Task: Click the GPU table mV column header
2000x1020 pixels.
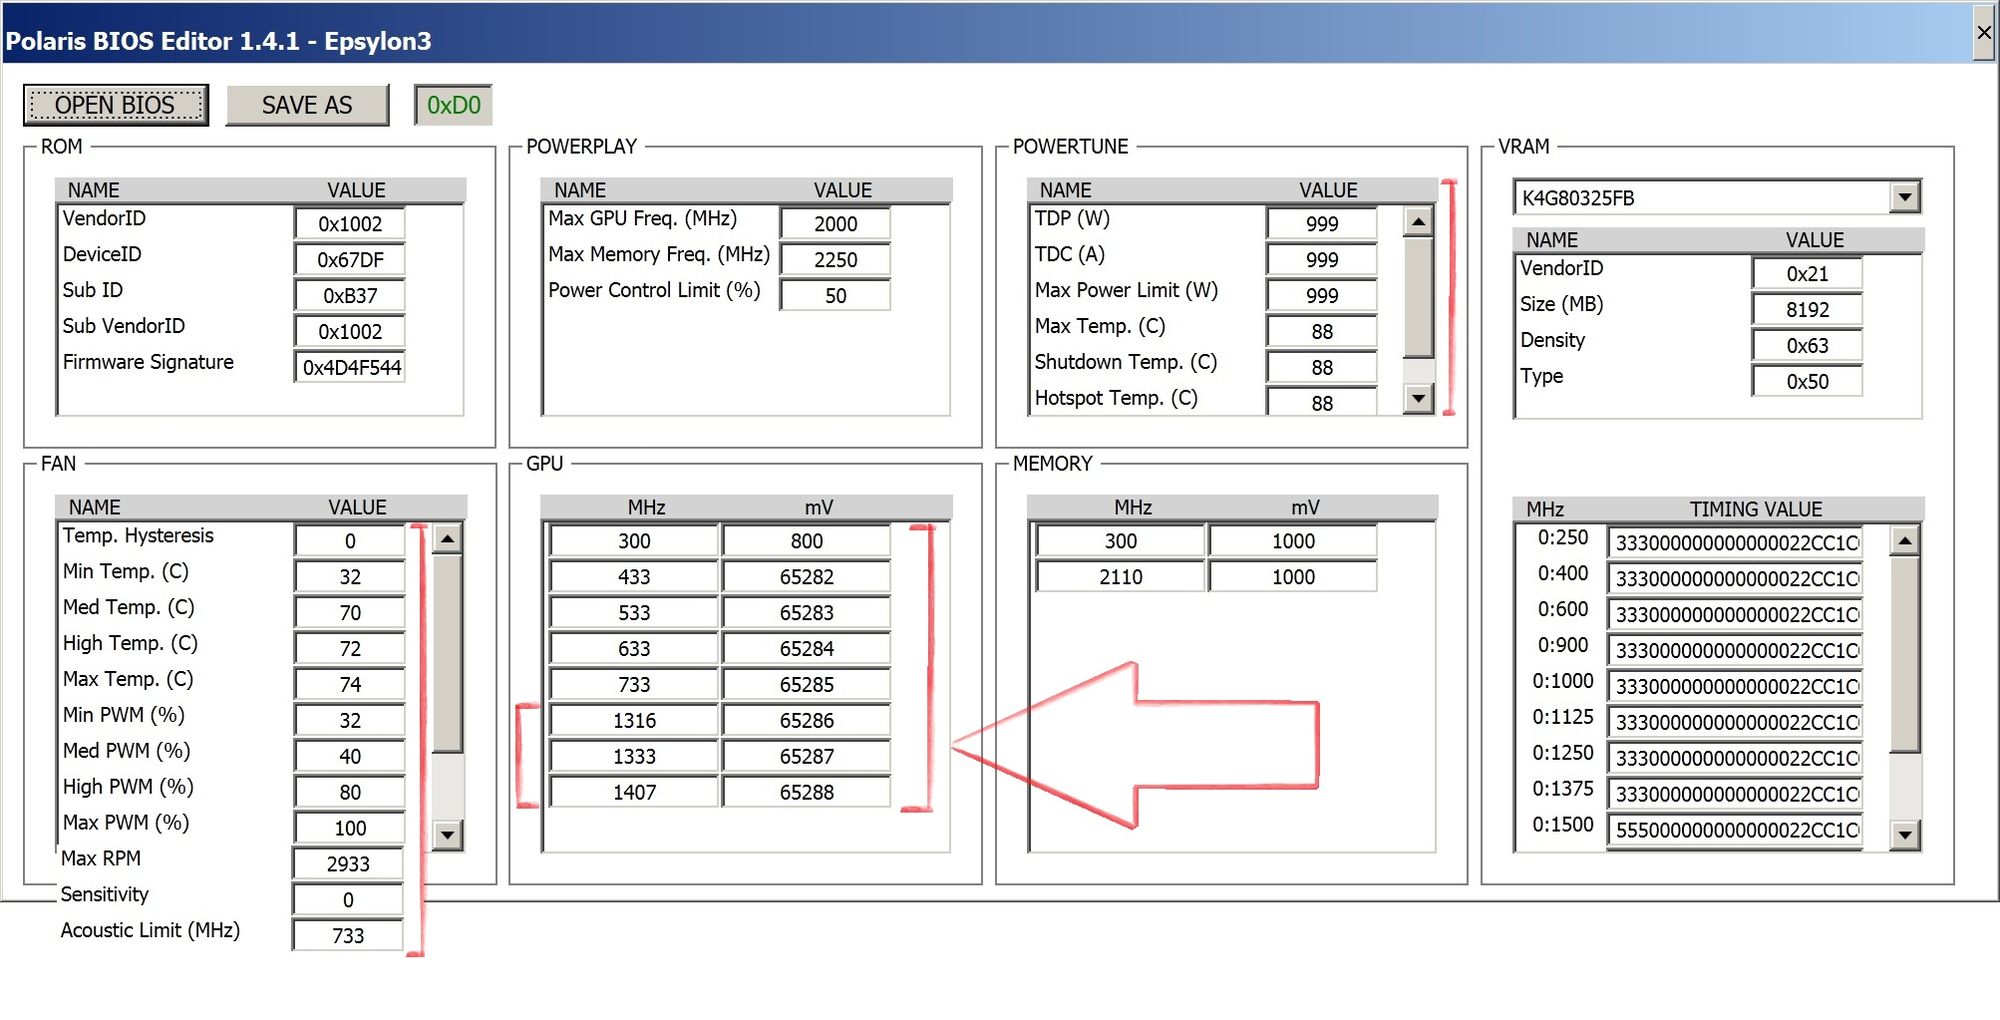Action: click(818, 507)
